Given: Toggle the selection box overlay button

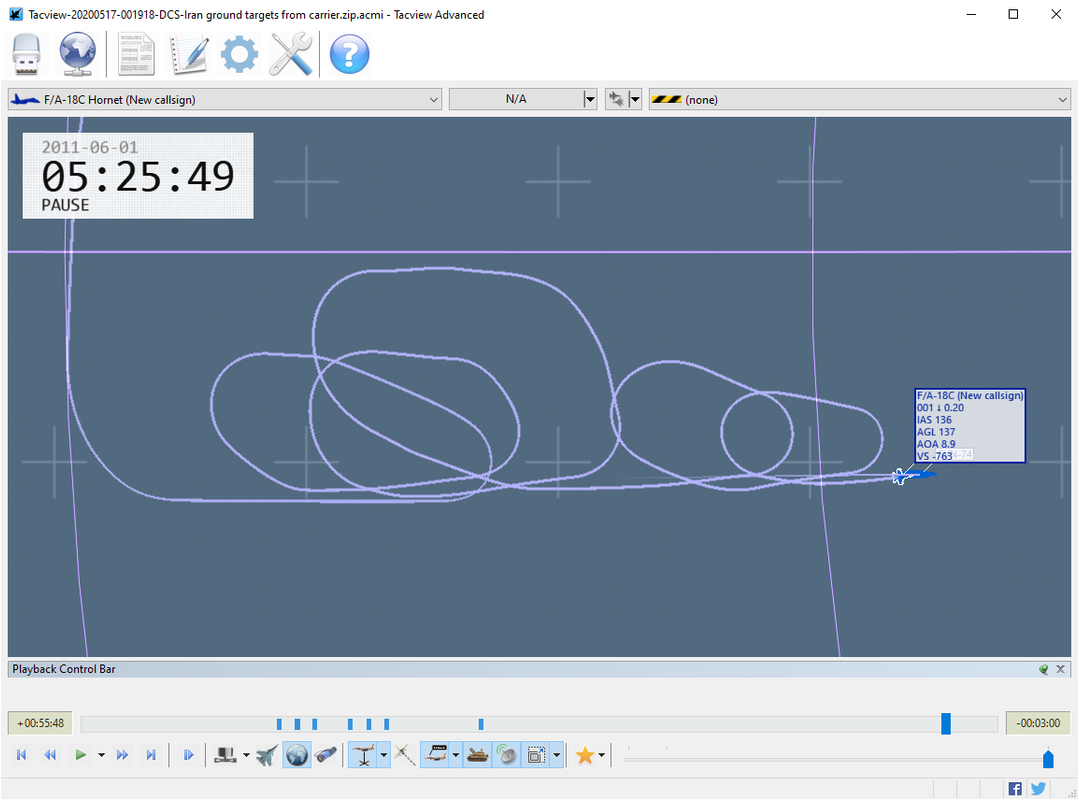Looking at the screenshot, I should pos(536,755).
